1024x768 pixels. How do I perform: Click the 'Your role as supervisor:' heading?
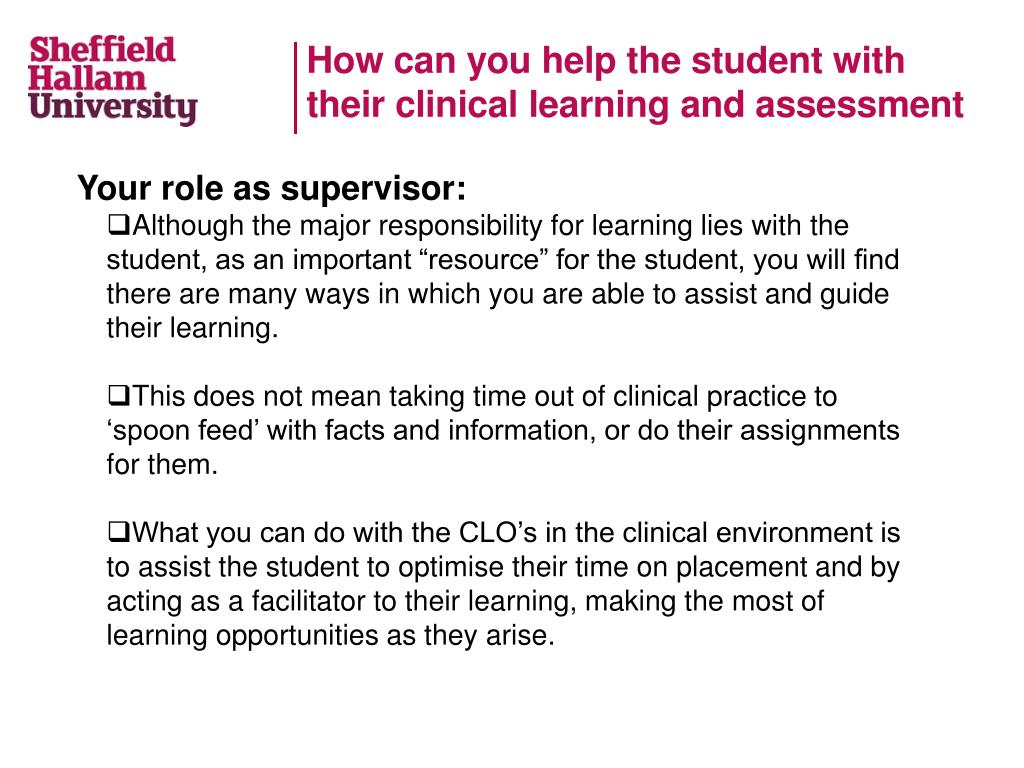coord(272,188)
